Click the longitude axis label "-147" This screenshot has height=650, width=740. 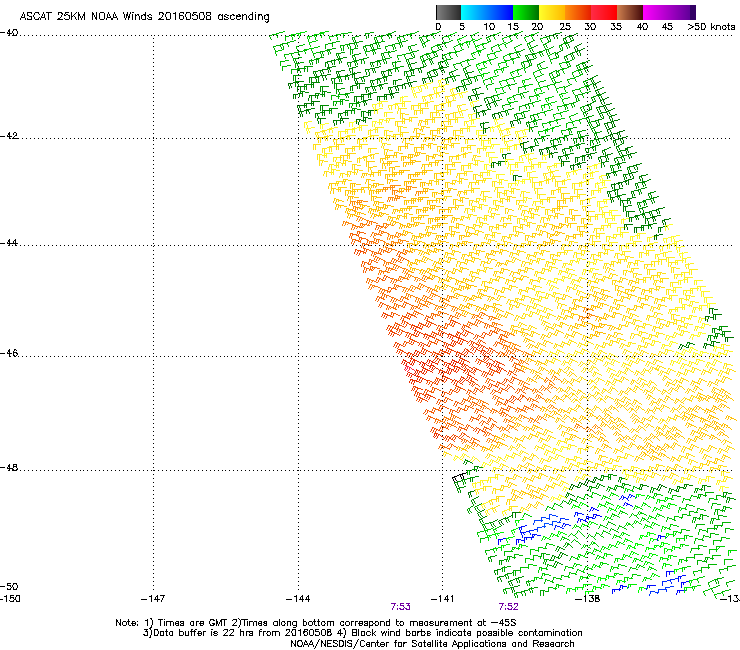(x=153, y=599)
